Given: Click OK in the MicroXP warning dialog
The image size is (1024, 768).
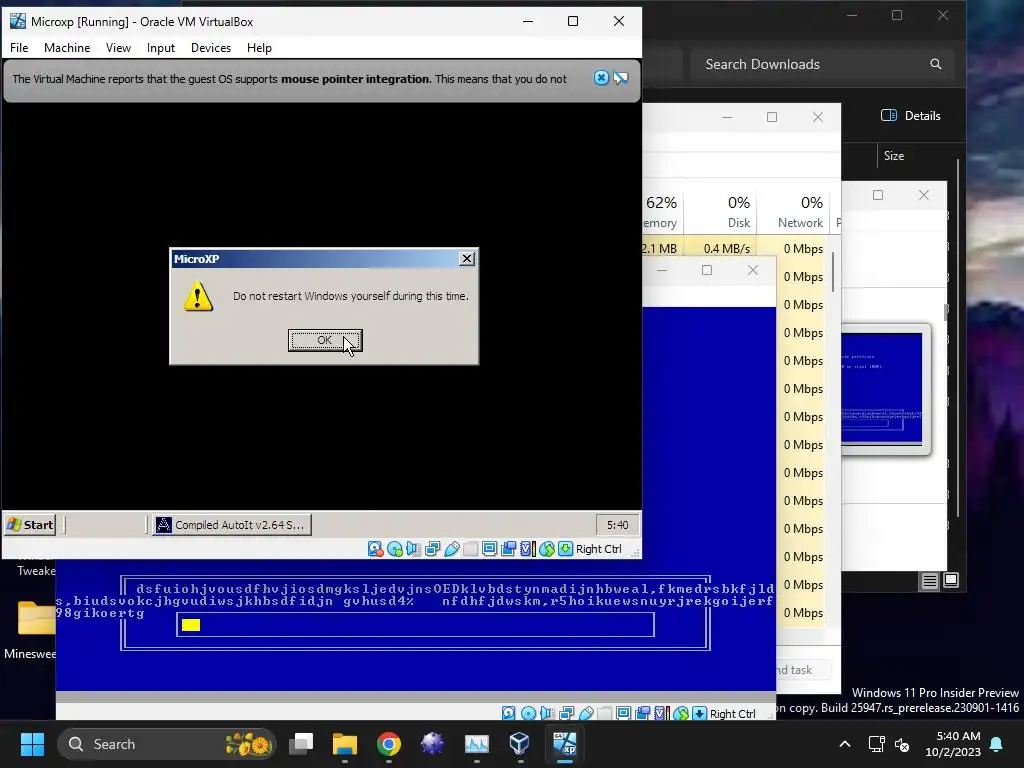Looking at the screenshot, I should click(325, 340).
